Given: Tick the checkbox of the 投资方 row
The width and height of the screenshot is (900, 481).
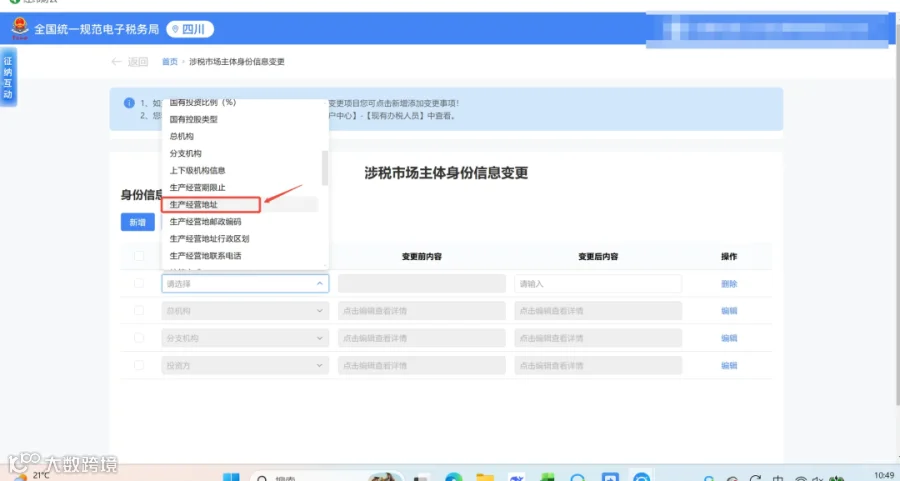Looking at the screenshot, I should (x=139, y=365).
